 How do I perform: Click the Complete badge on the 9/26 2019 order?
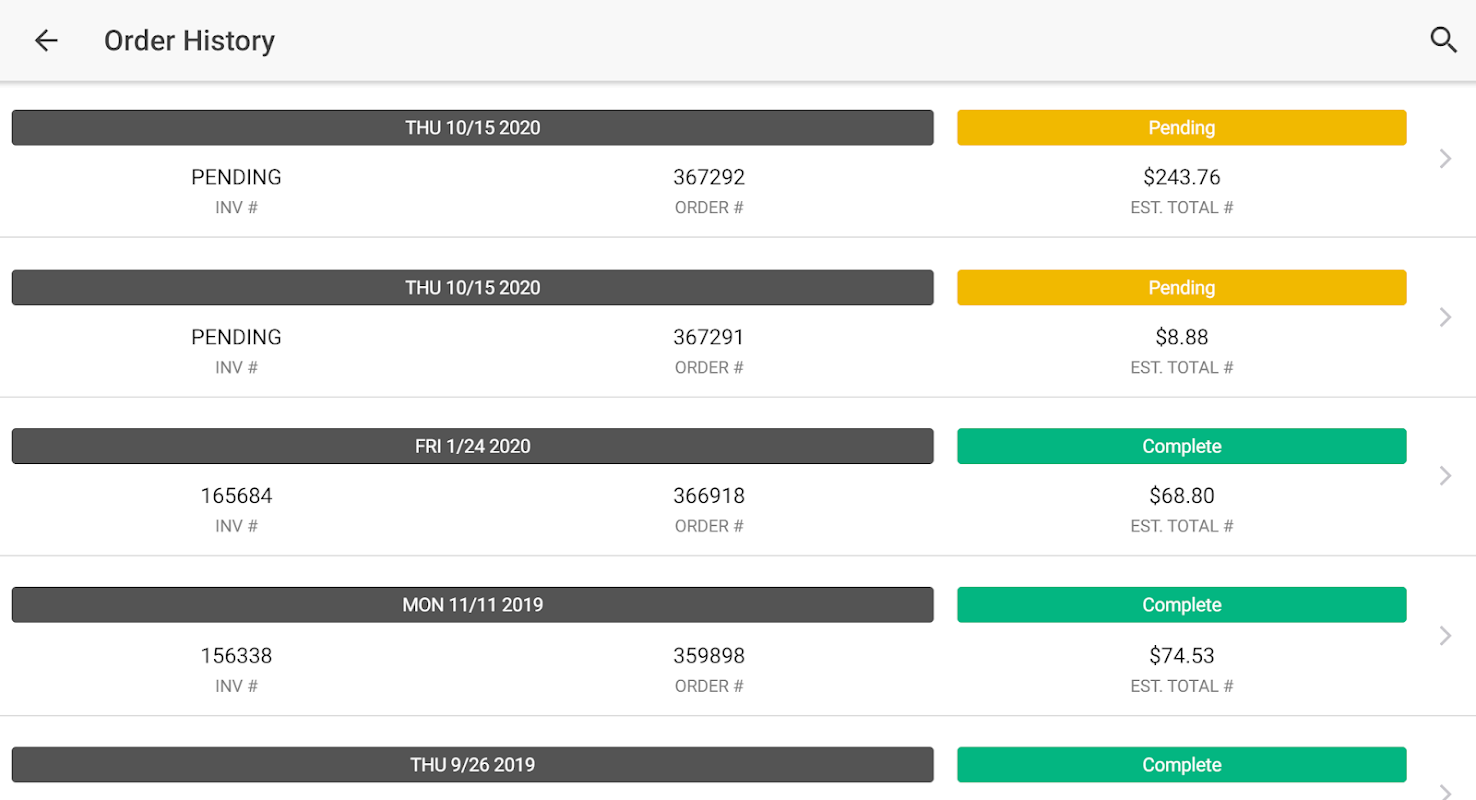tap(1181, 765)
